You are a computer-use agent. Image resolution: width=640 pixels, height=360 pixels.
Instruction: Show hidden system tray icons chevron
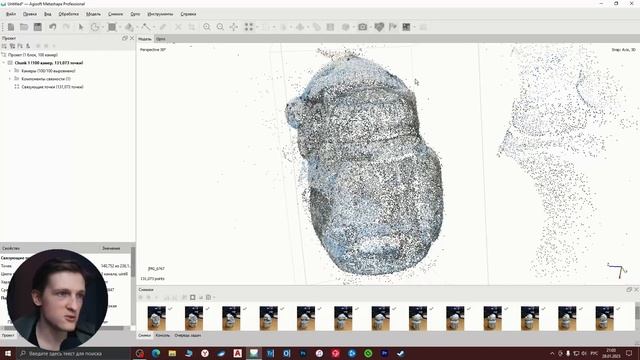[552, 353]
